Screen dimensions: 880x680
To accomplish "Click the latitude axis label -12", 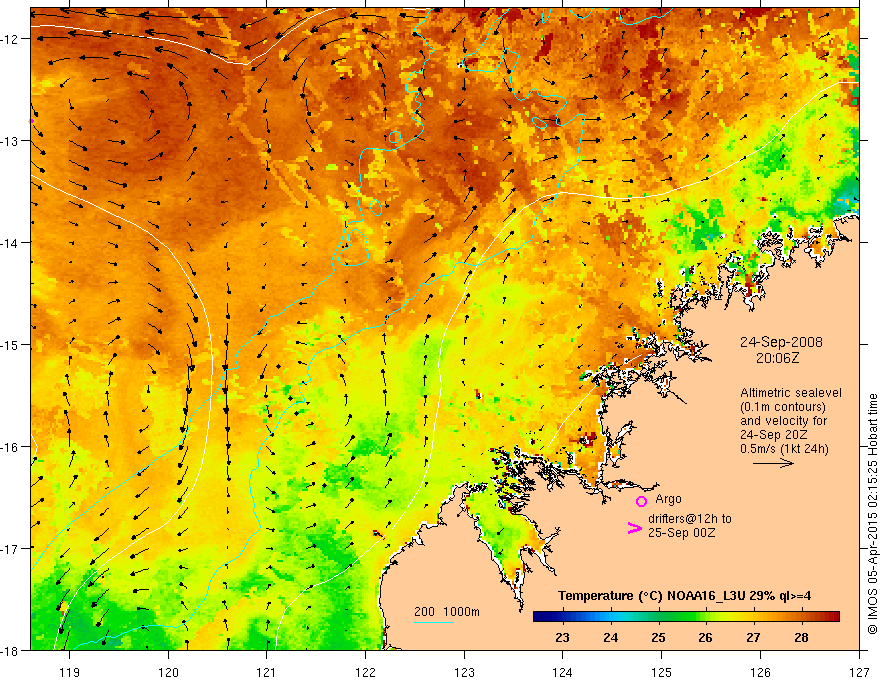I will tap(11, 39).
